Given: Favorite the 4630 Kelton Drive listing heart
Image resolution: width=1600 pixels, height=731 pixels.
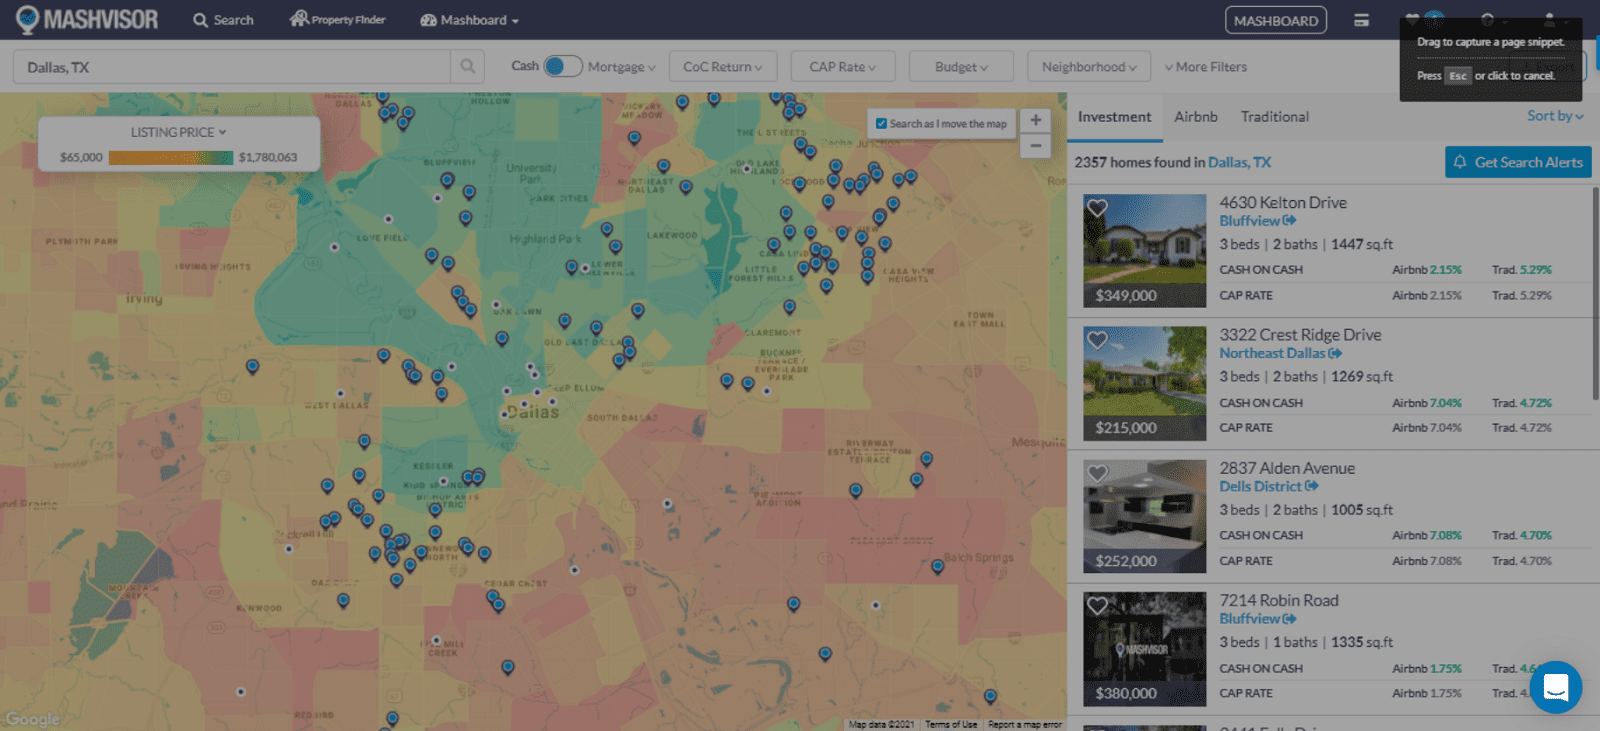Looking at the screenshot, I should 1097,208.
